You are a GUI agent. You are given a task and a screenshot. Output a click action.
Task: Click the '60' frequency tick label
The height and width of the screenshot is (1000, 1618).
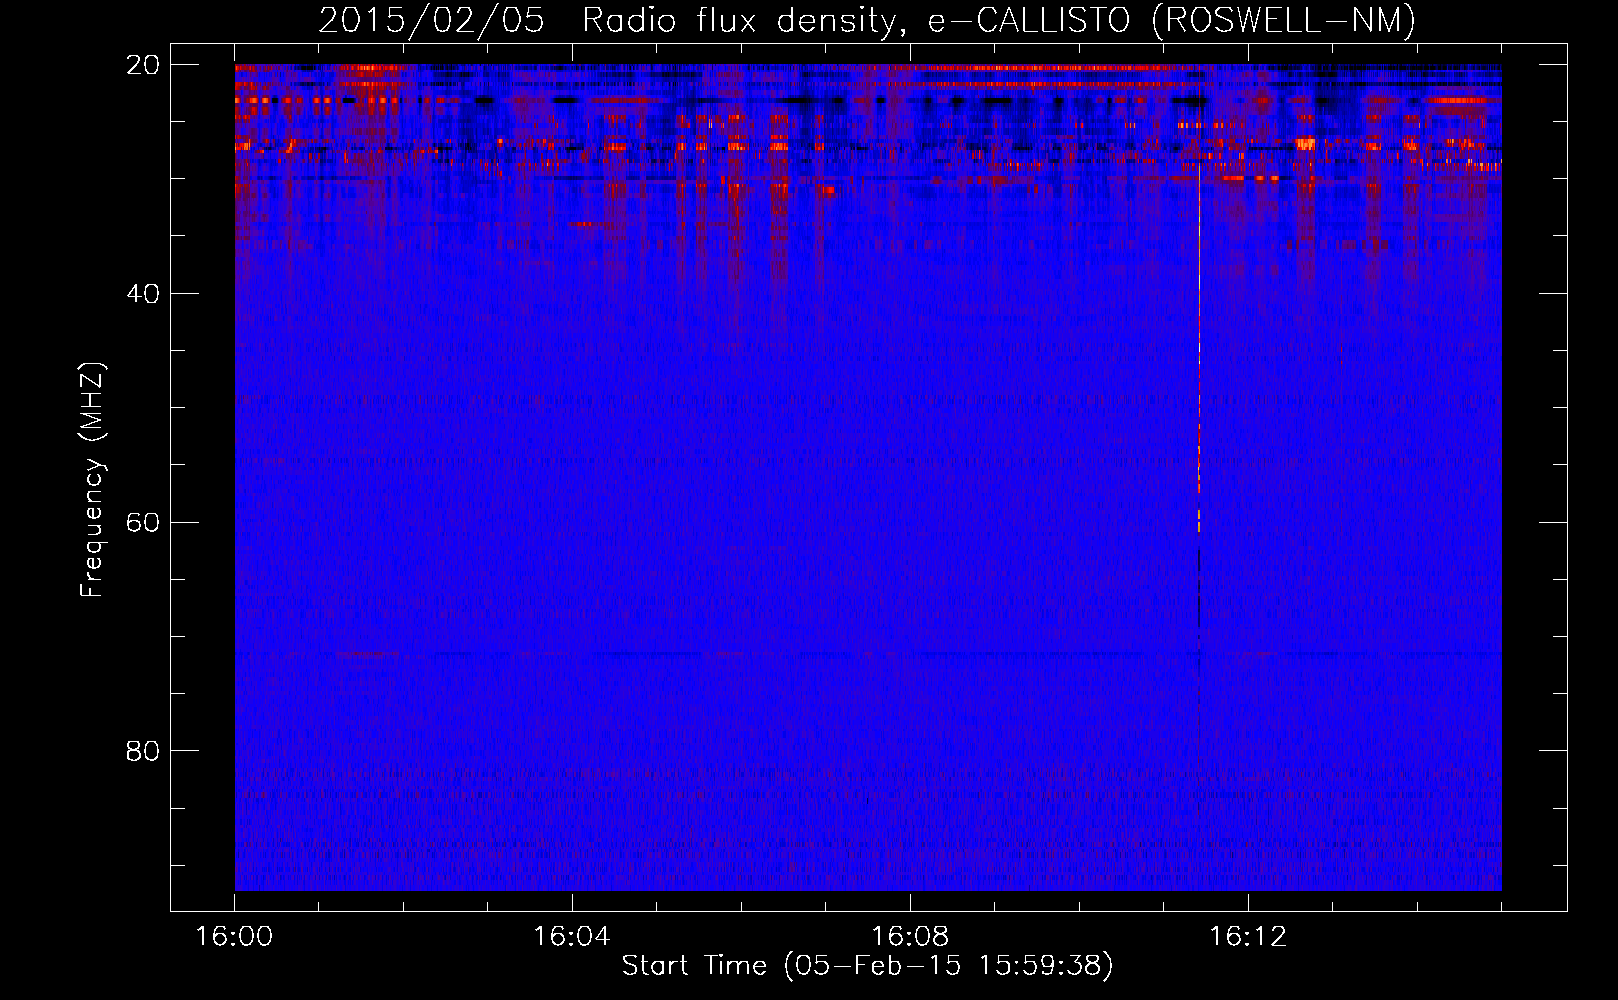[143, 522]
